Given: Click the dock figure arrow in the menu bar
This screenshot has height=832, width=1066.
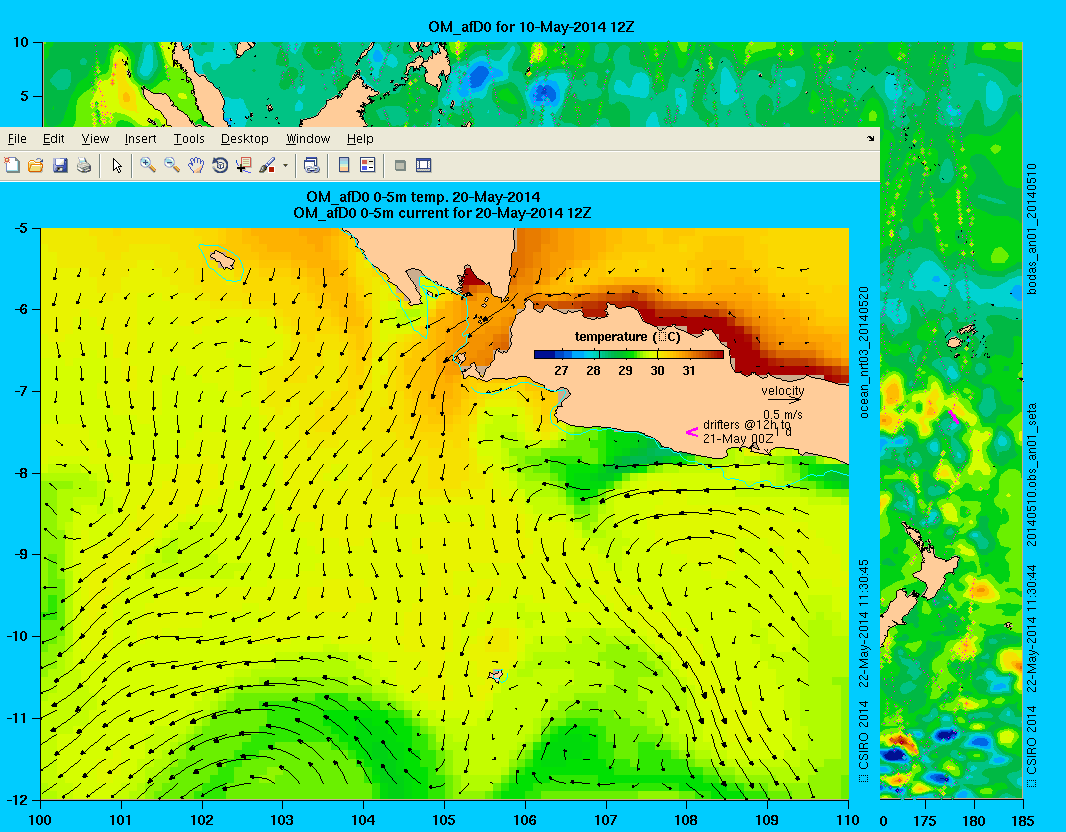Looking at the screenshot, I should pos(871,139).
